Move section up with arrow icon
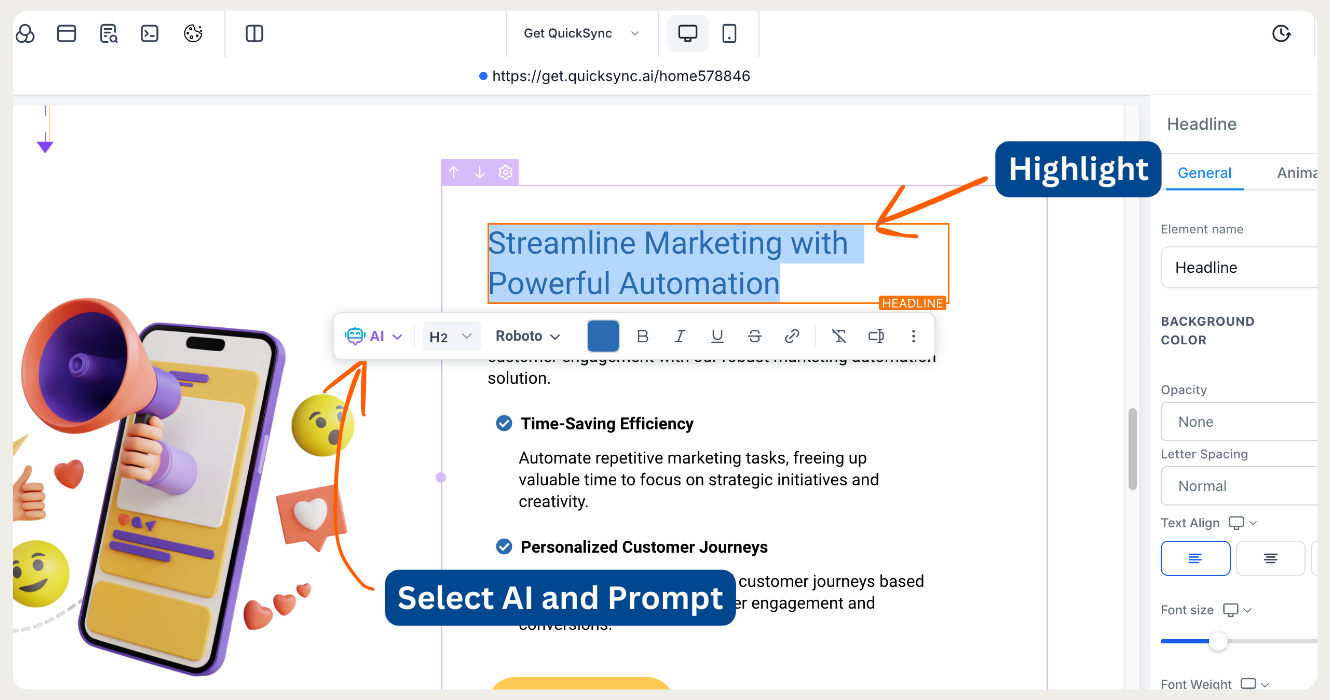 coord(454,172)
